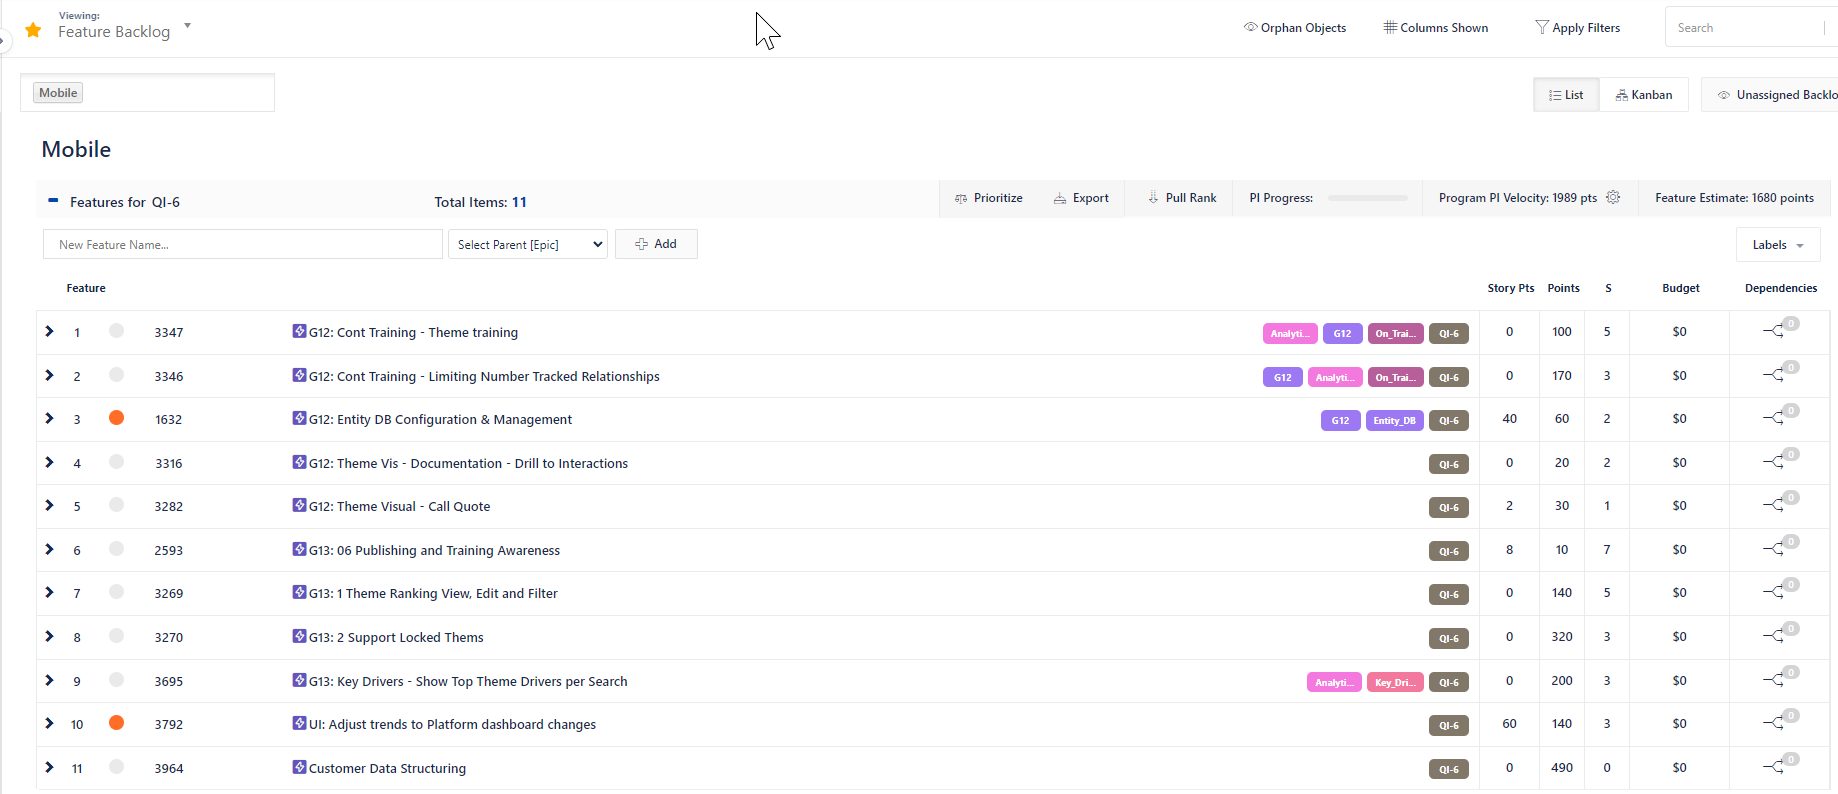Click the favorite star icon
The width and height of the screenshot is (1838, 794).
coord(33,30)
